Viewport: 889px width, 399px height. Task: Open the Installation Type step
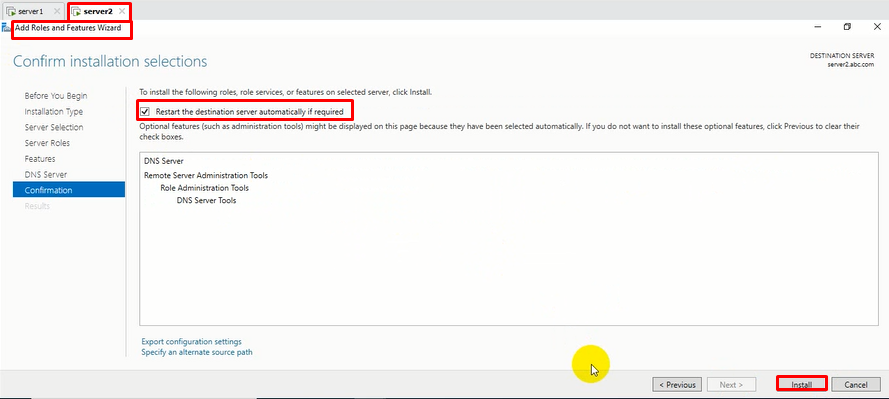point(53,112)
